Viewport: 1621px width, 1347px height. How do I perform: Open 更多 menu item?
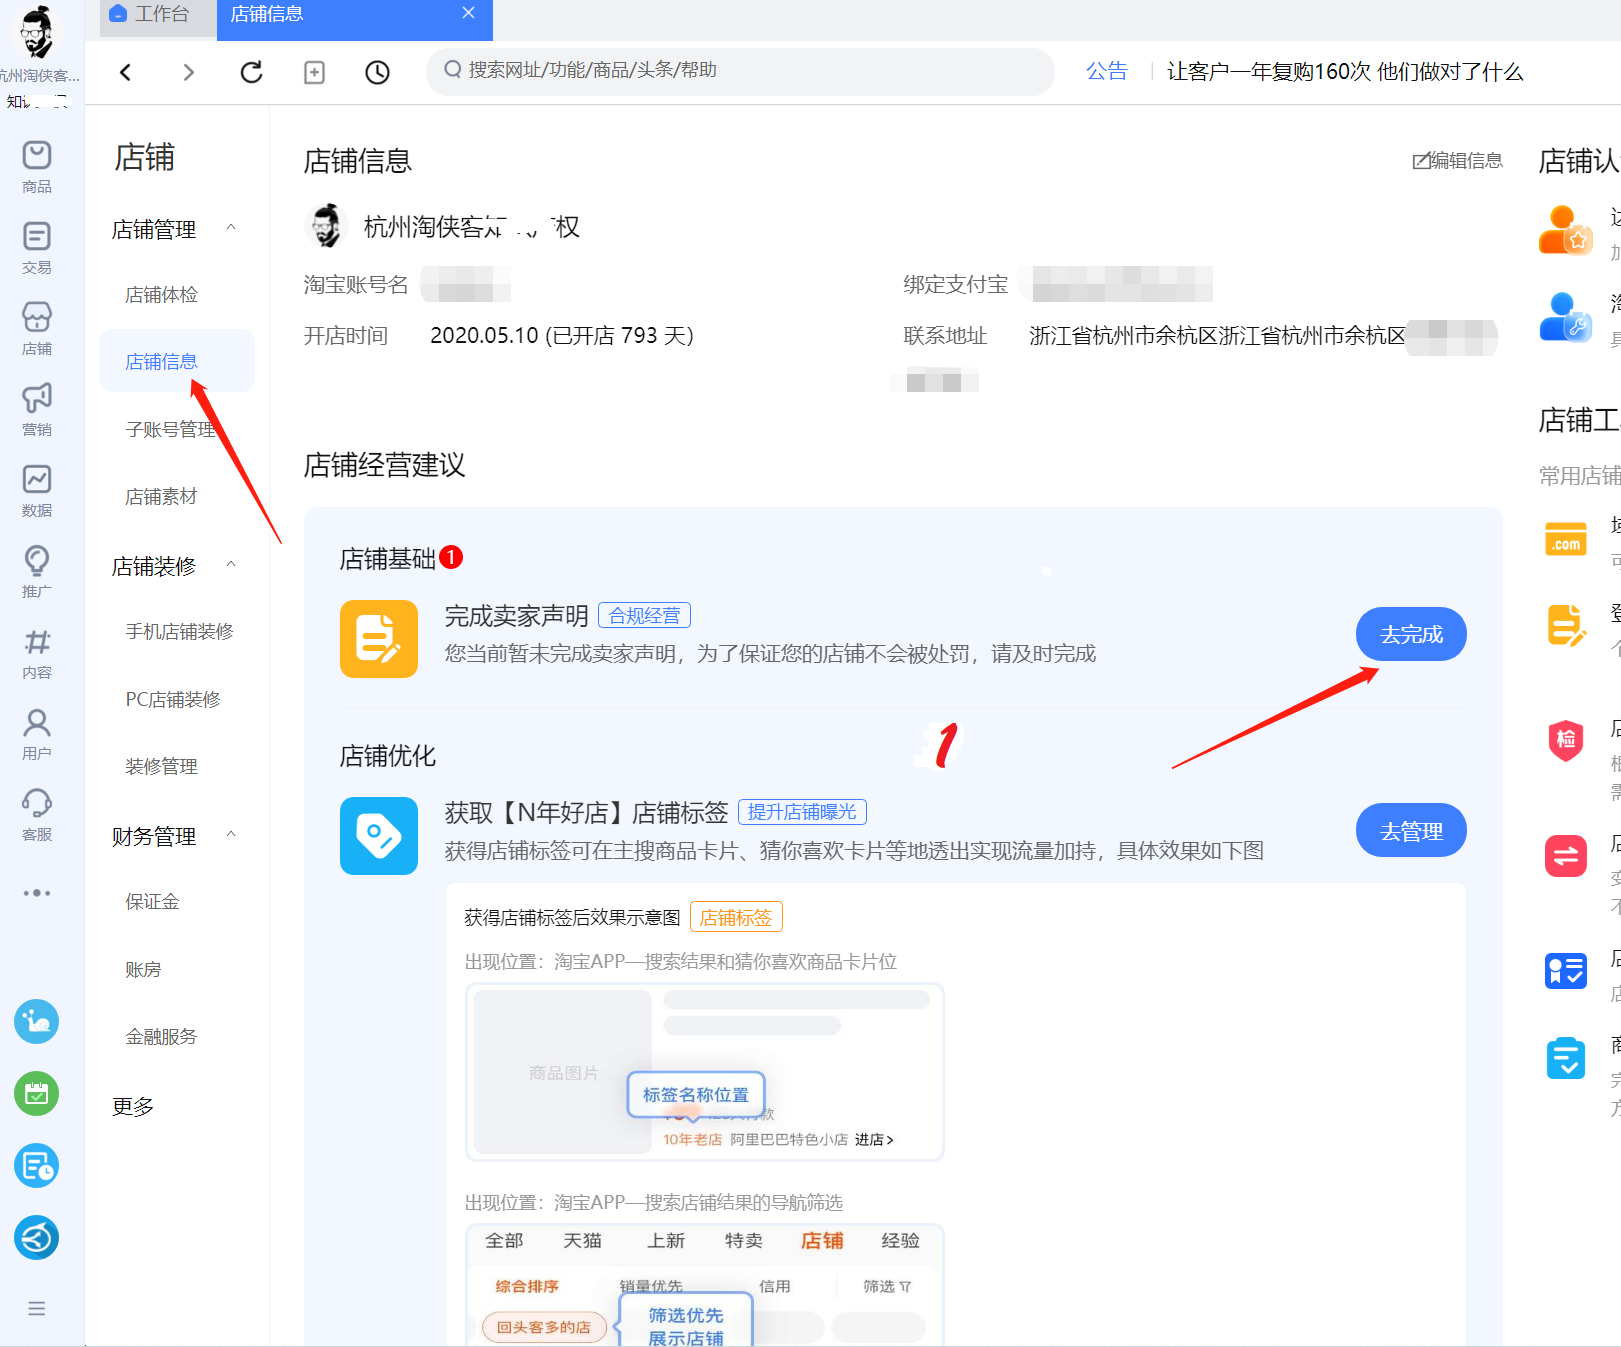133,1107
